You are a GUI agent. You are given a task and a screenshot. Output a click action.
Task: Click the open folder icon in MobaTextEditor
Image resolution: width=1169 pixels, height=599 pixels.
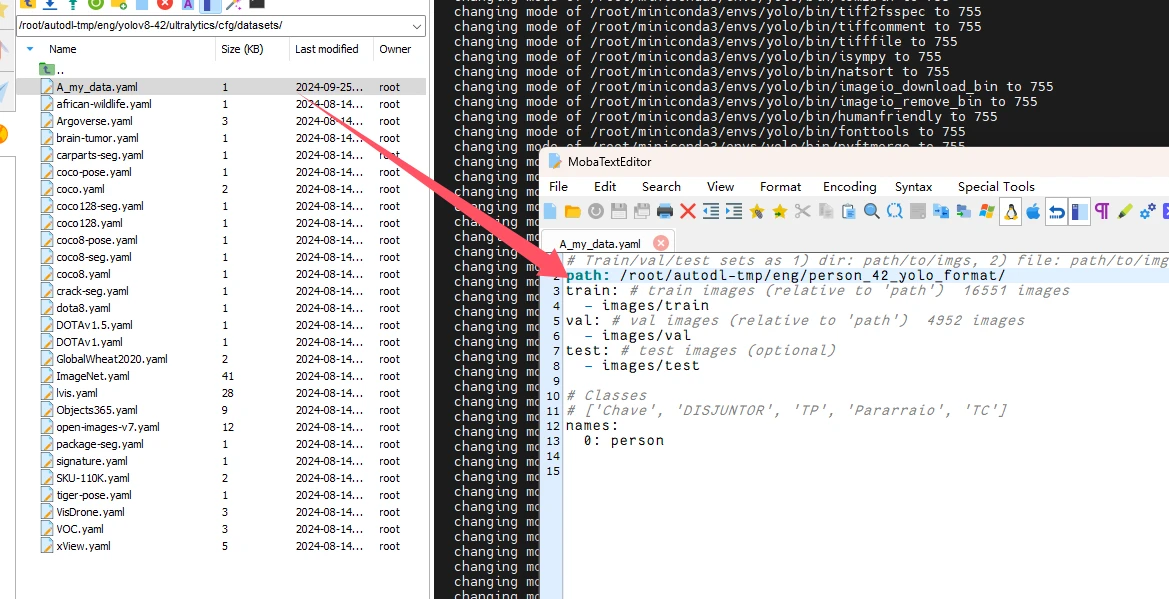pyautogui.click(x=573, y=212)
